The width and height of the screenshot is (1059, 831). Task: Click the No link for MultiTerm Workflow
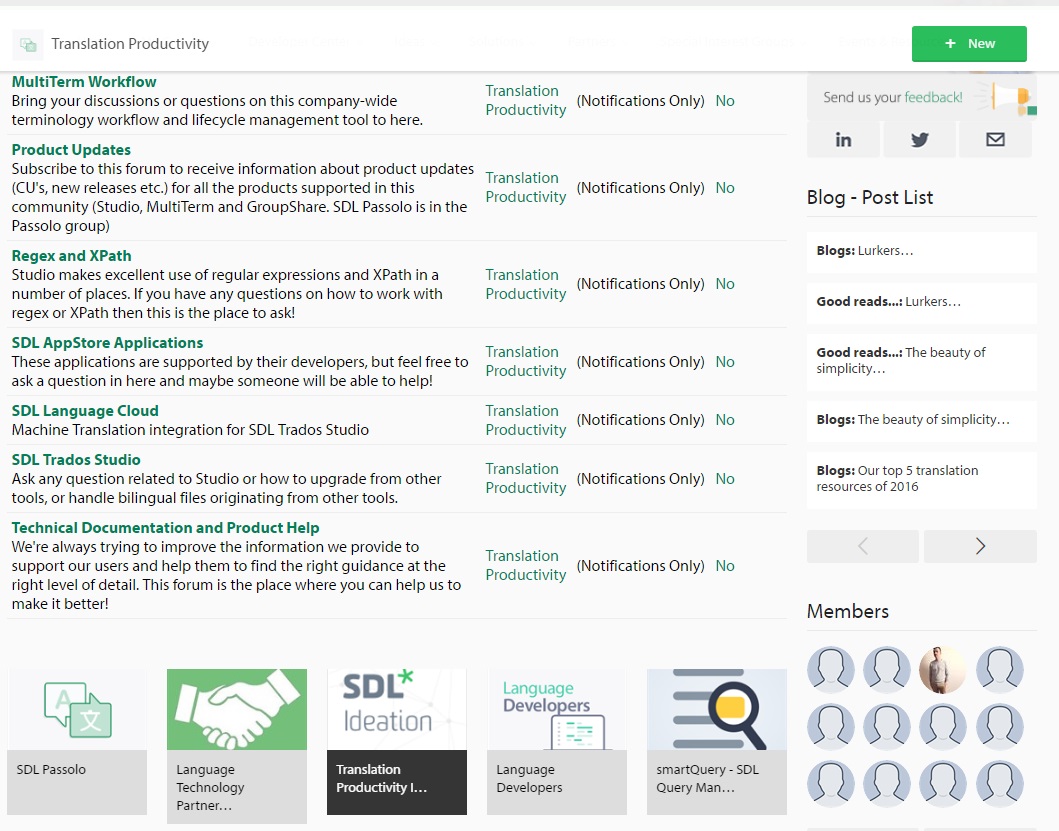[725, 101]
